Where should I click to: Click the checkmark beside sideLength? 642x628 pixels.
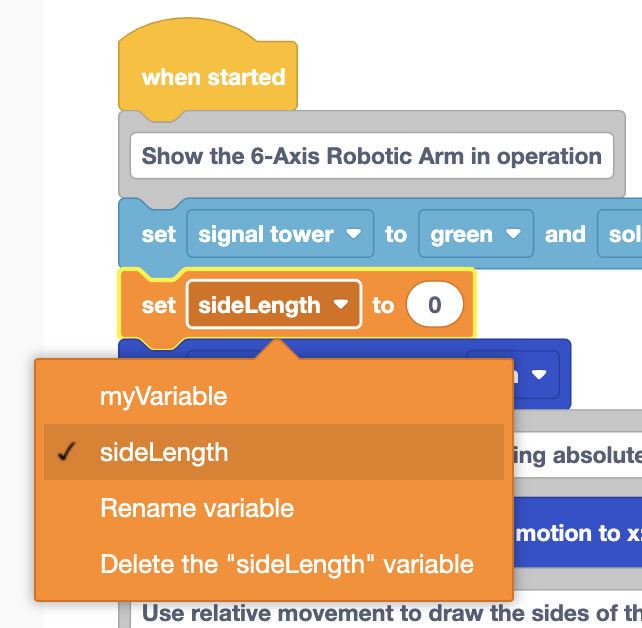(66, 452)
